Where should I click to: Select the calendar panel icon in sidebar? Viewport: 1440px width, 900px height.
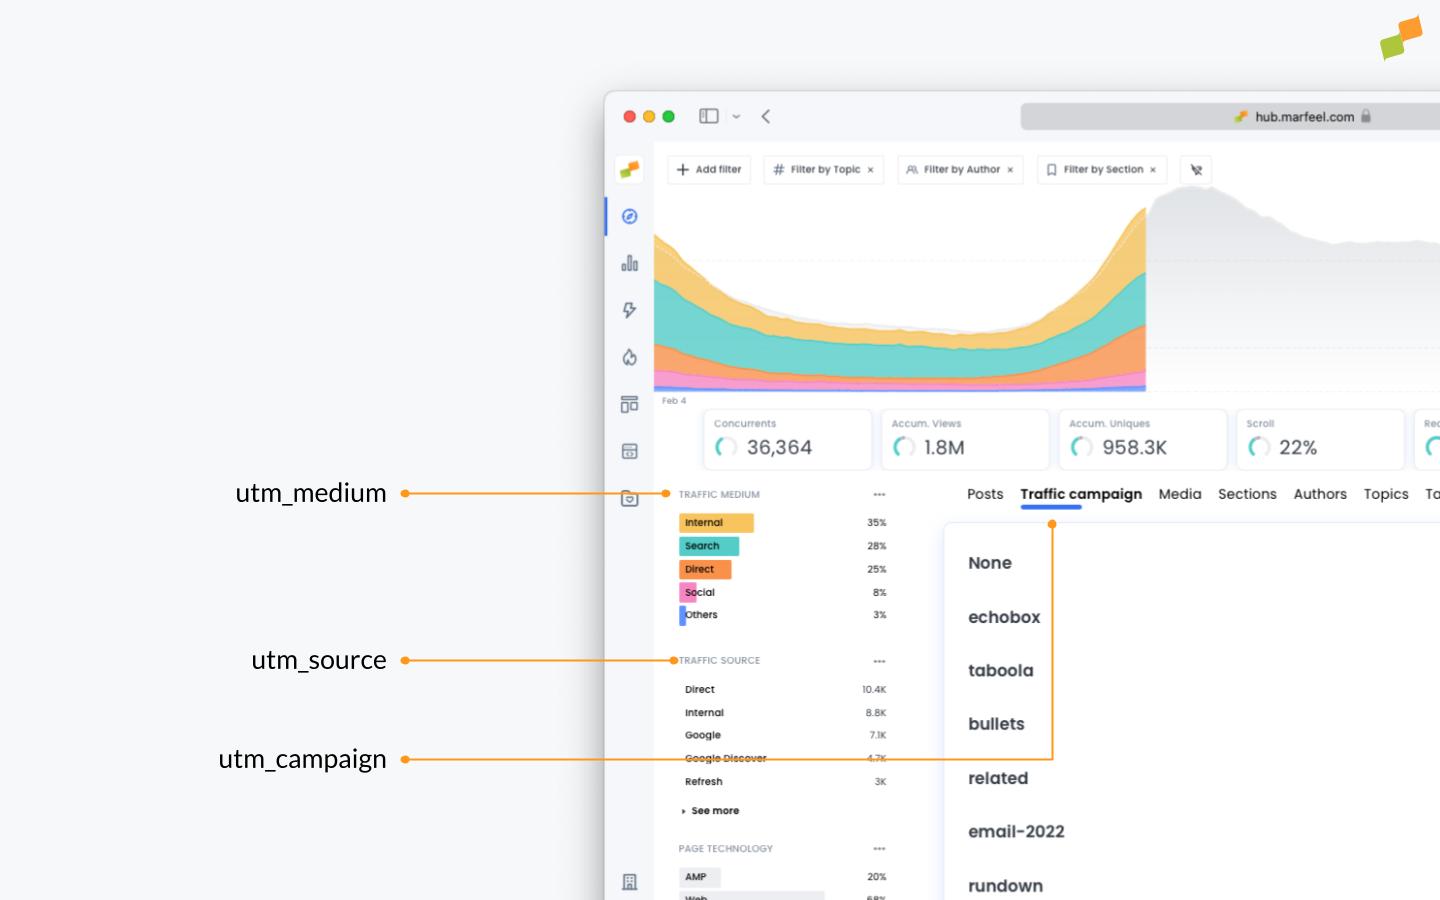point(629,451)
